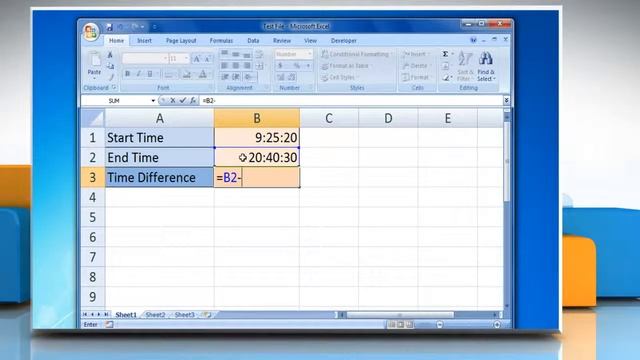Switch to the Data ribbon tab
The height and width of the screenshot is (360, 640).
[x=253, y=40]
